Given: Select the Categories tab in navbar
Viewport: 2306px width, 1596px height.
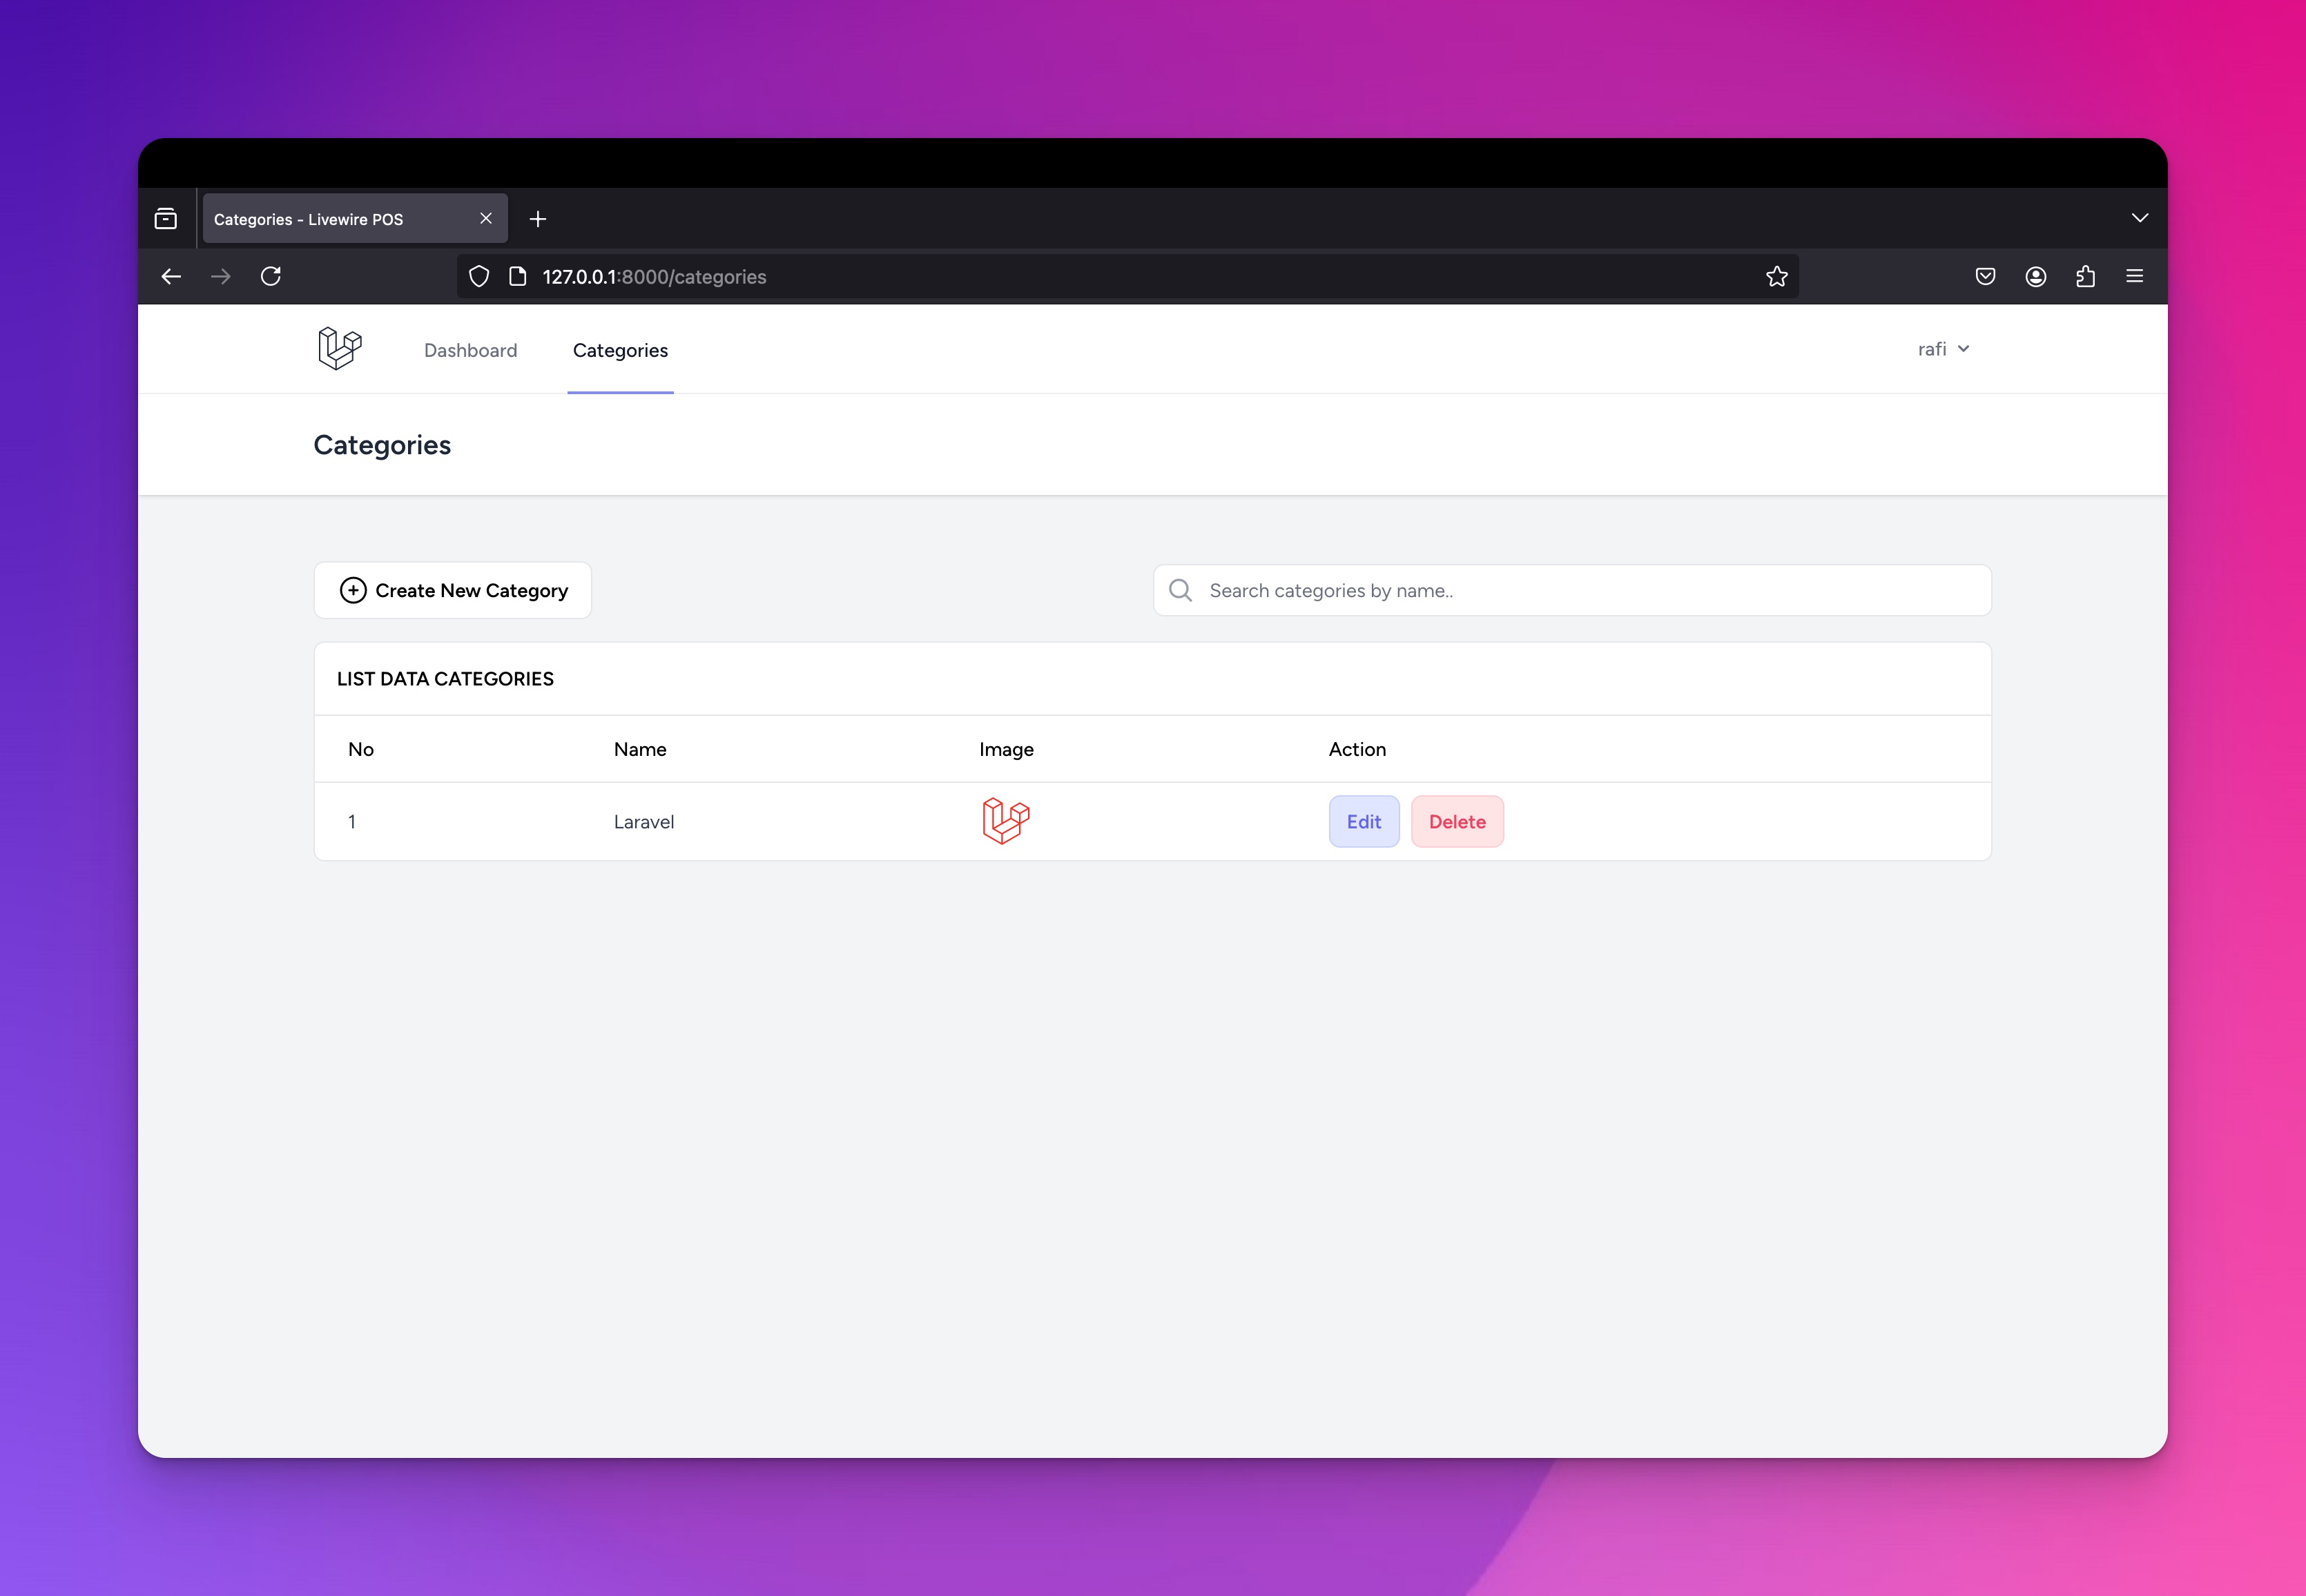Looking at the screenshot, I should click(x=620, y=349).
